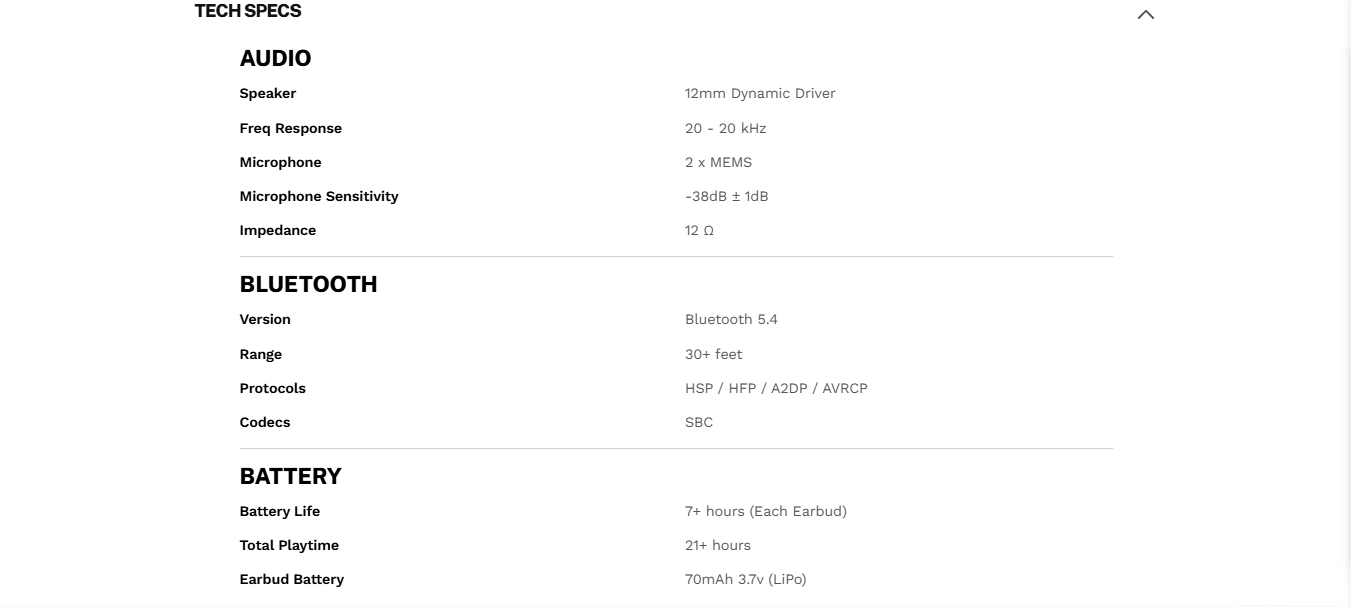Click the 12 Ω impedance value

pos(699,230)
